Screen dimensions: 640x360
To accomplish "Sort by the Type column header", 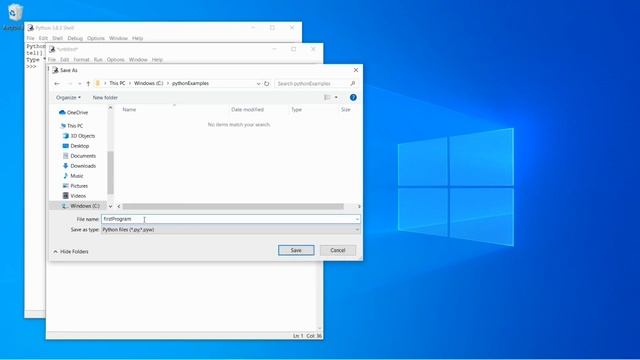I will click(x=296, y=110).
